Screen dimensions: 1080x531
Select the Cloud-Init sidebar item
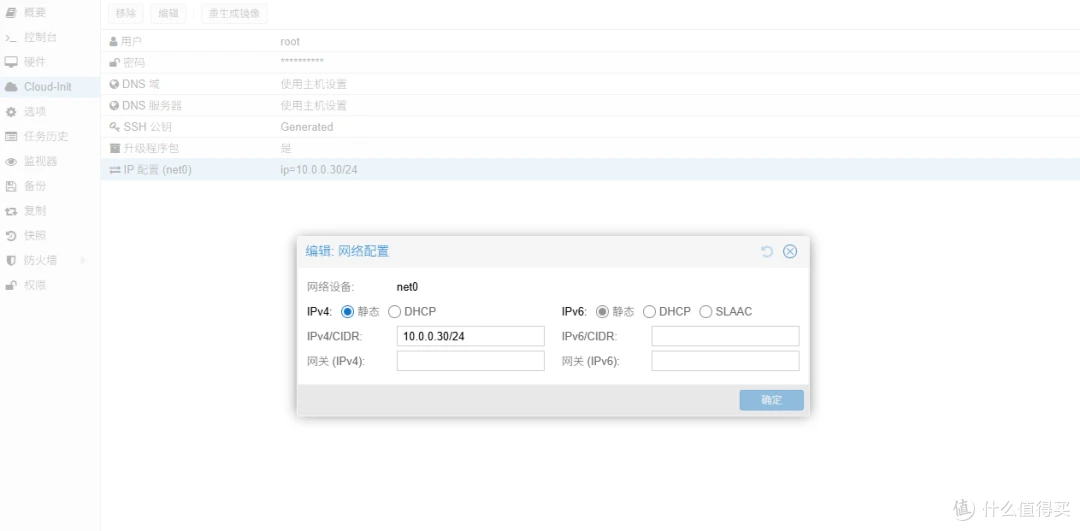pyautogui.click(x=50, y=87)
